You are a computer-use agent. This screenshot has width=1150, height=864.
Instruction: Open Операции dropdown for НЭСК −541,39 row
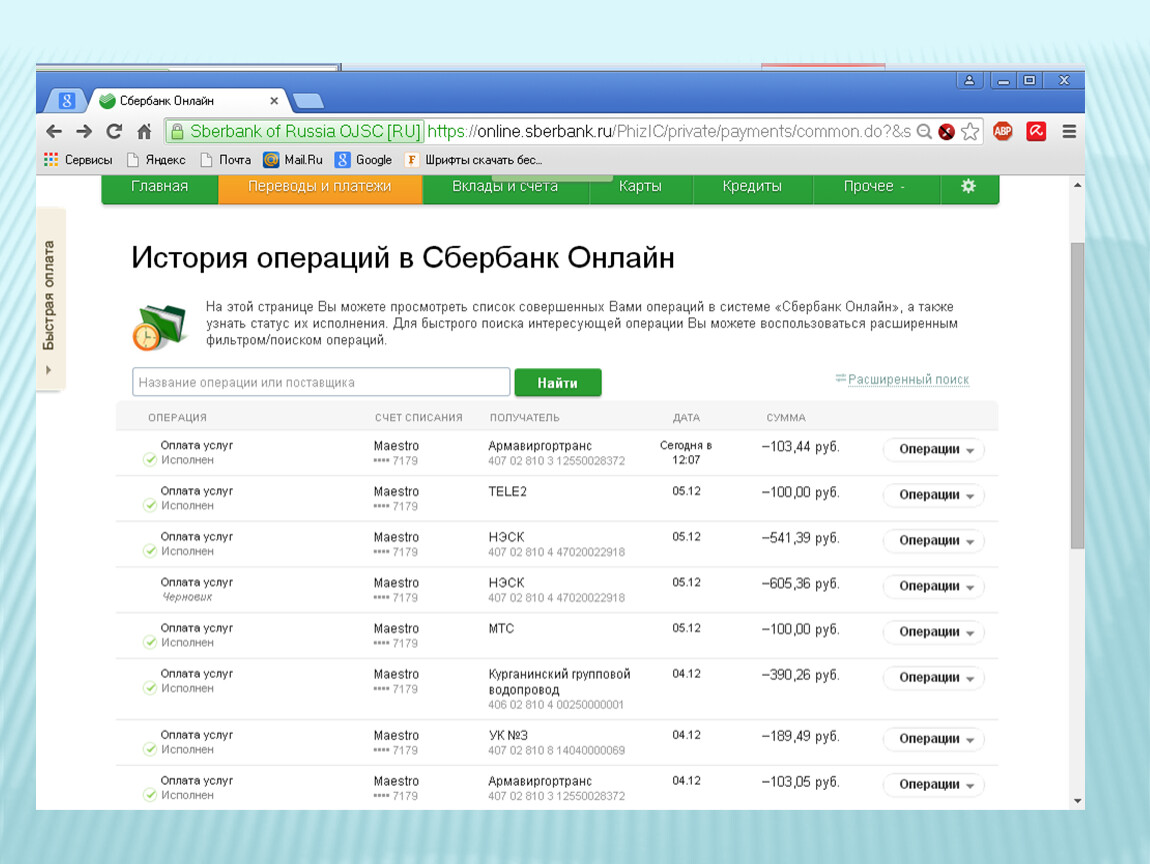click(934, 541)
